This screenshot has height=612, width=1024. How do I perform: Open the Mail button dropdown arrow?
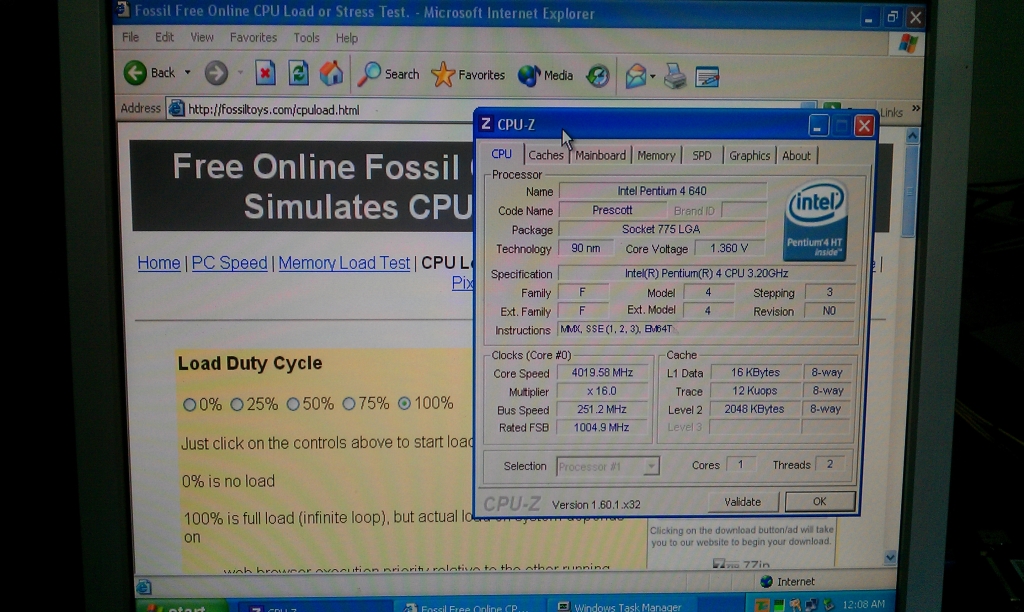pyautogui.click(x=652, y=77)
